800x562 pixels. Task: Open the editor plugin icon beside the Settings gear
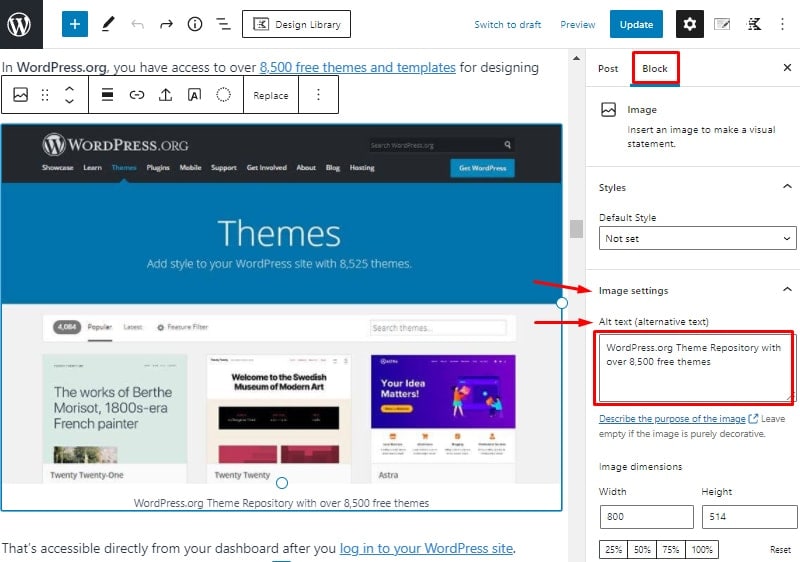coord(722,24)
